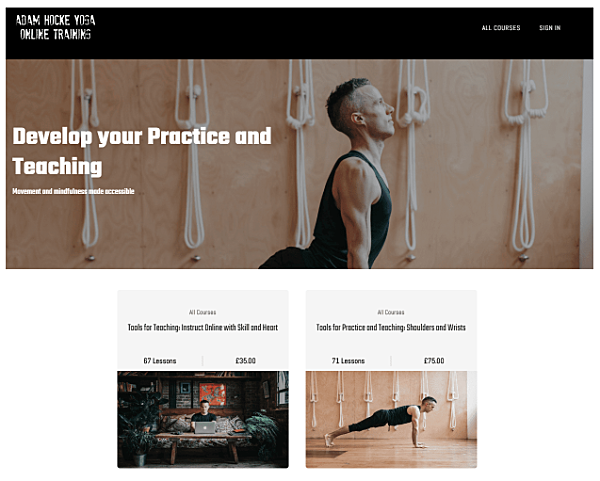This screenshot has height=481, width=600.
Task: Click the Shoulders and Wrists course card header
Action: pos(391,331)
